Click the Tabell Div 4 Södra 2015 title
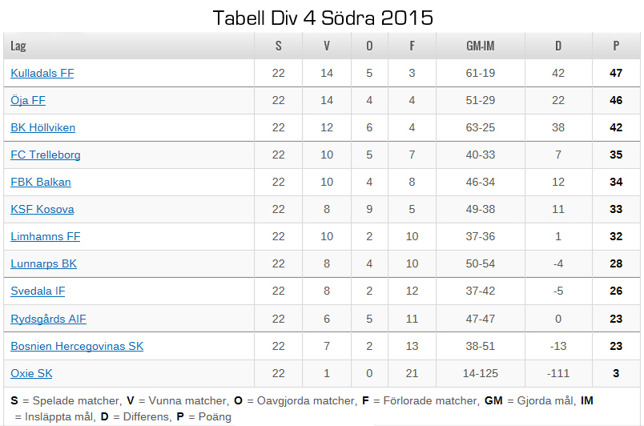 pyautogui.click(x=323, y=18)
